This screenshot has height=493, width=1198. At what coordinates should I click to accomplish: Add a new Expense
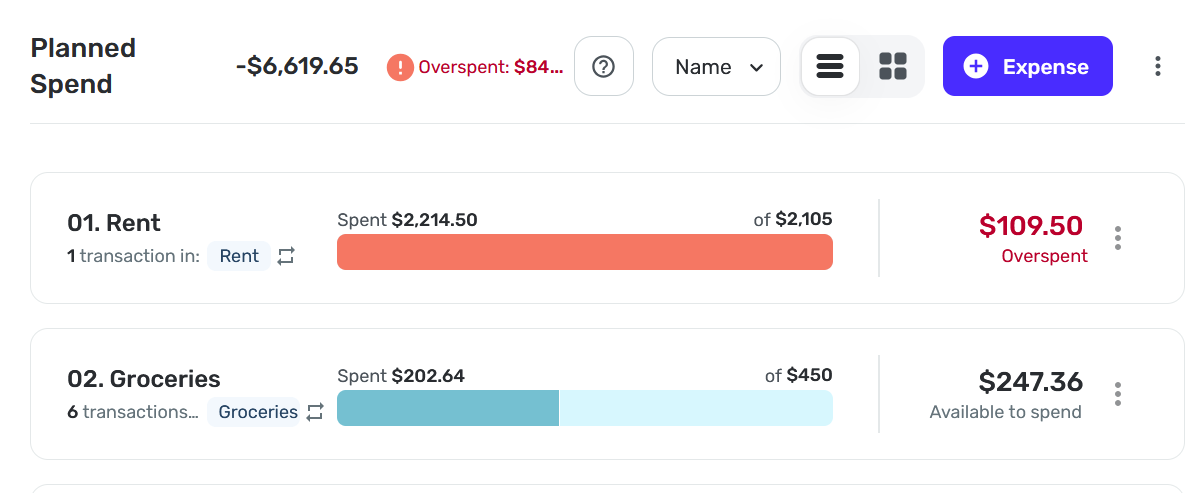pos(1027,67)
